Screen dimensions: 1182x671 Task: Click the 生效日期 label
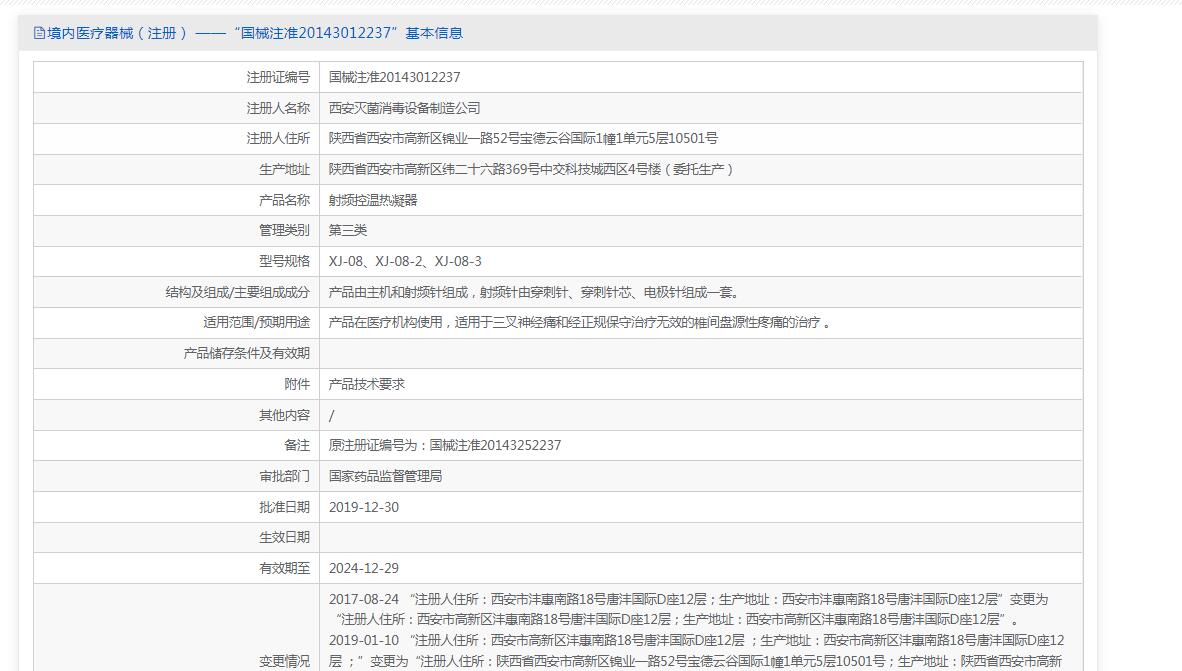click(x=284, y=538)
